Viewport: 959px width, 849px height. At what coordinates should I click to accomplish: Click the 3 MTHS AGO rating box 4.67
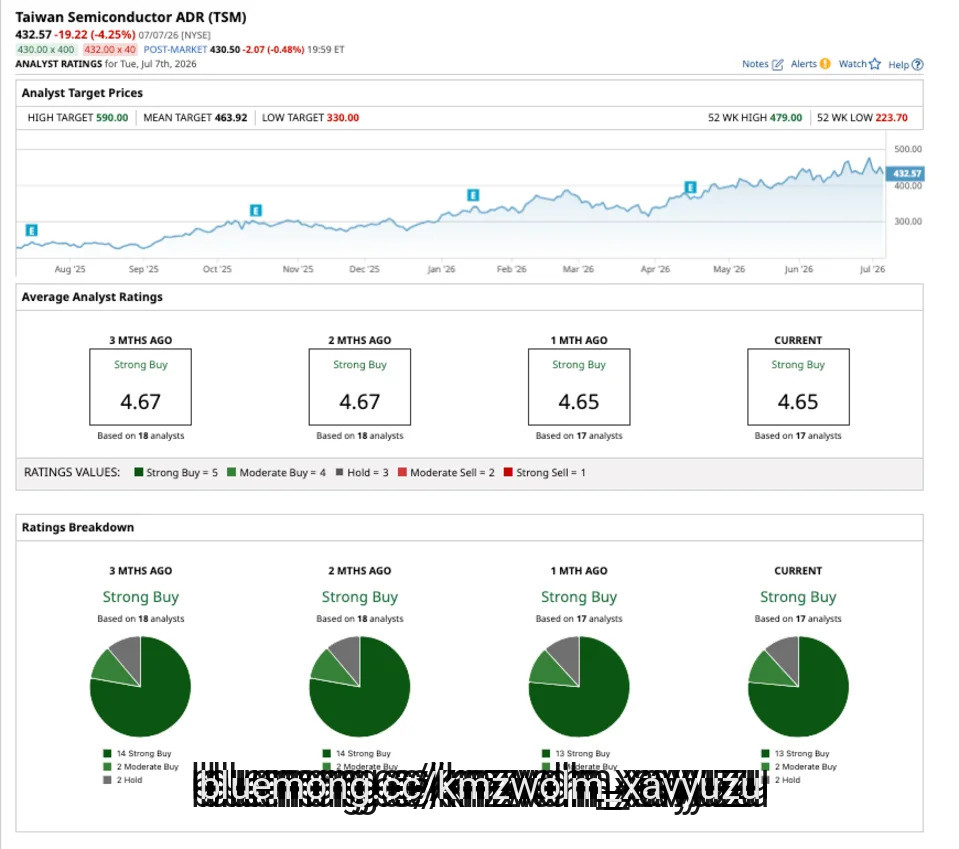[141, 387]
